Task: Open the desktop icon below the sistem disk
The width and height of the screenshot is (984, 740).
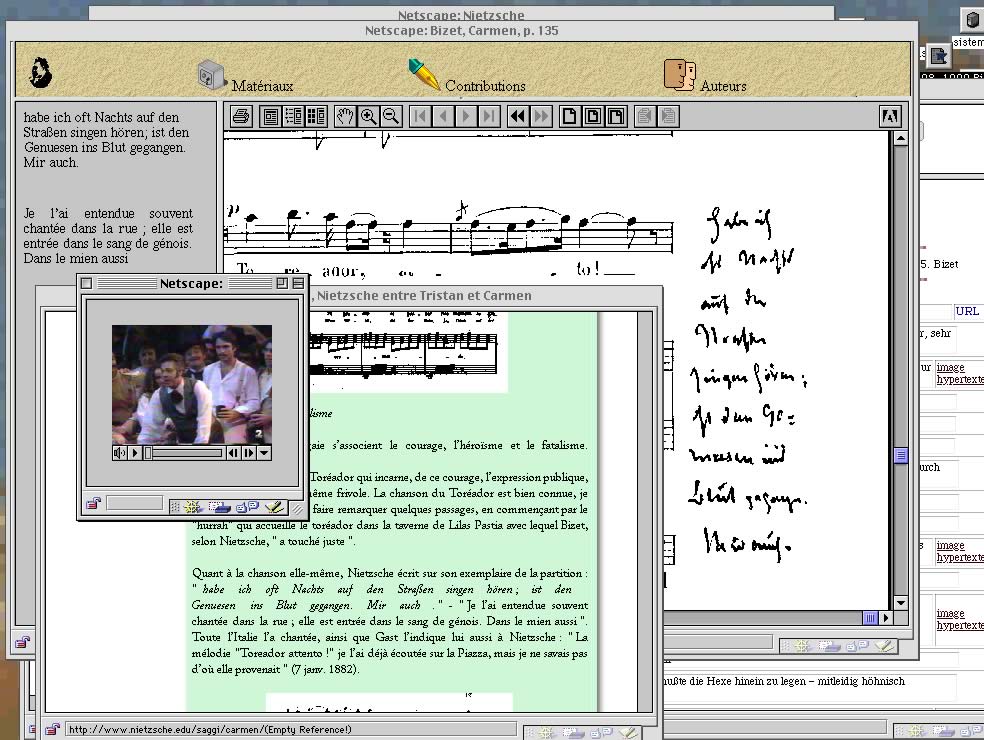Action: (939, 56)
